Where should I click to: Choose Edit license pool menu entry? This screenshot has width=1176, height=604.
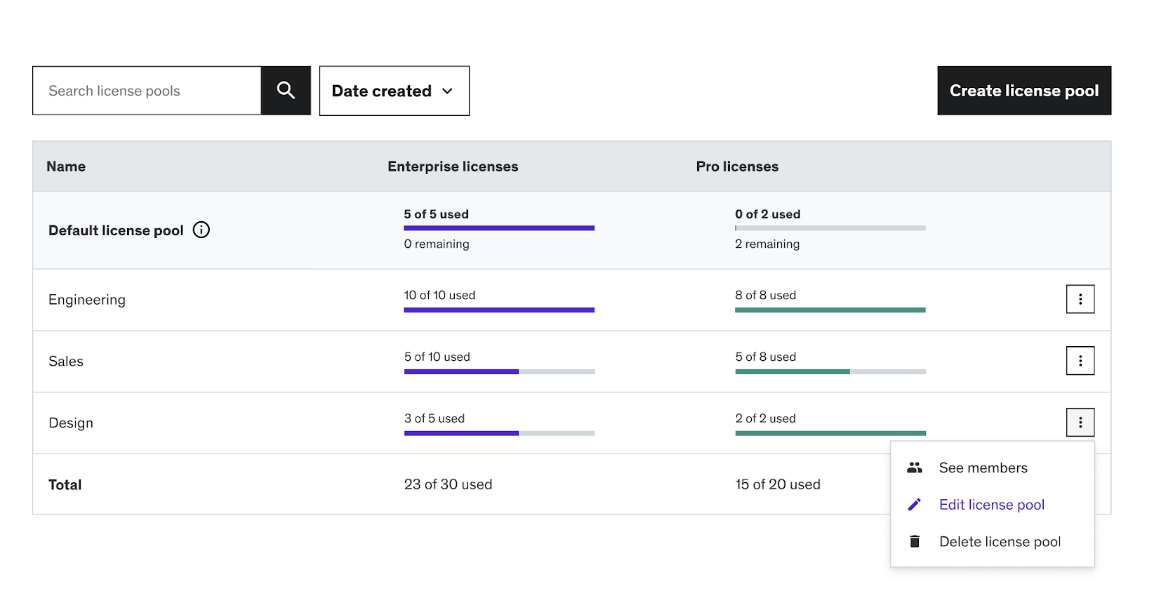[x=992, y=505]
